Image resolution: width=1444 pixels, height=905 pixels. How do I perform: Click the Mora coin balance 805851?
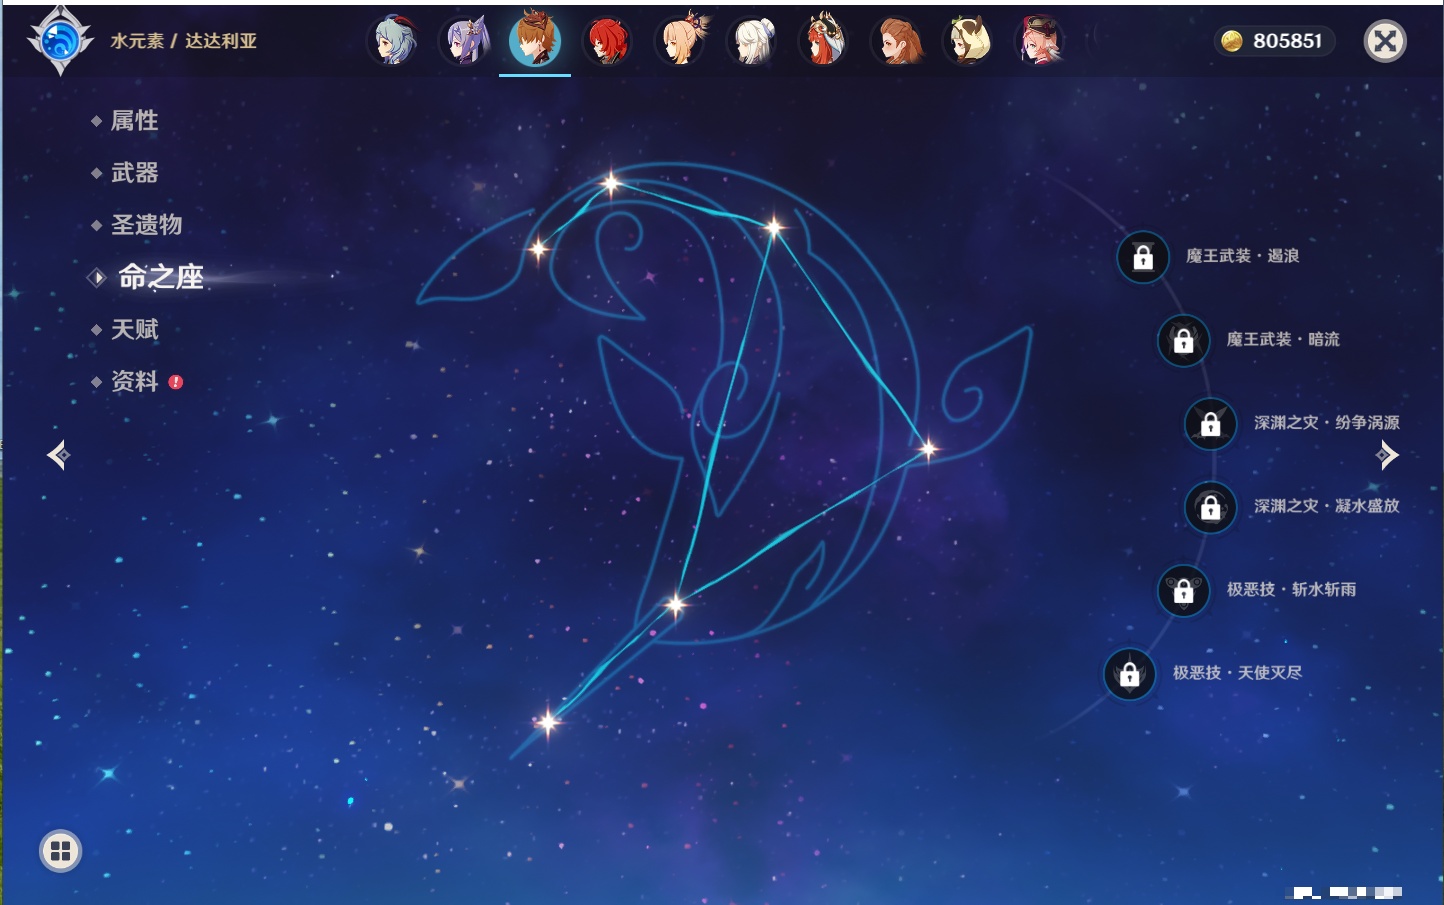pos(1274,41)
